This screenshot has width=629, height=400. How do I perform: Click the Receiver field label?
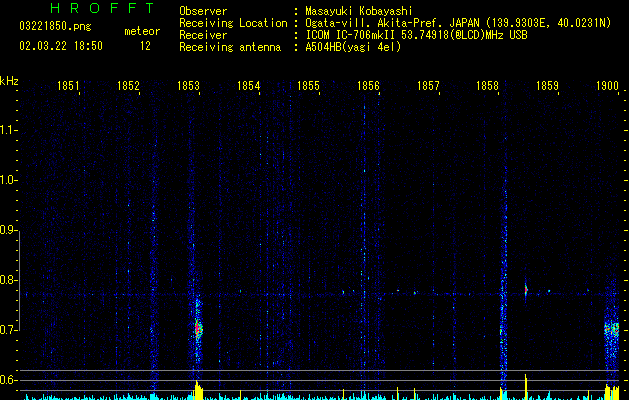coord(203,35)
